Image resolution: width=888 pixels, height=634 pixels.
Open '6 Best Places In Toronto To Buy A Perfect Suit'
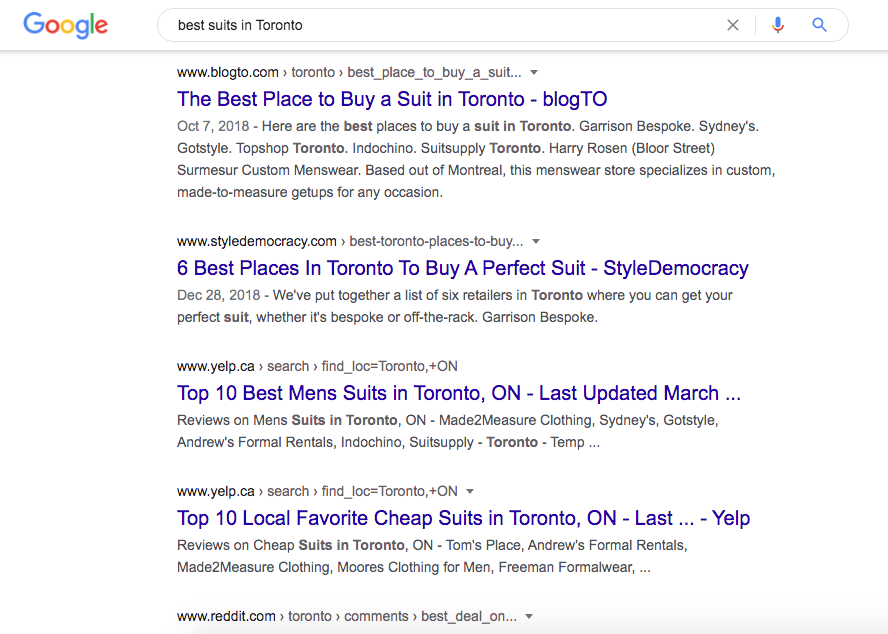[463, 268]
